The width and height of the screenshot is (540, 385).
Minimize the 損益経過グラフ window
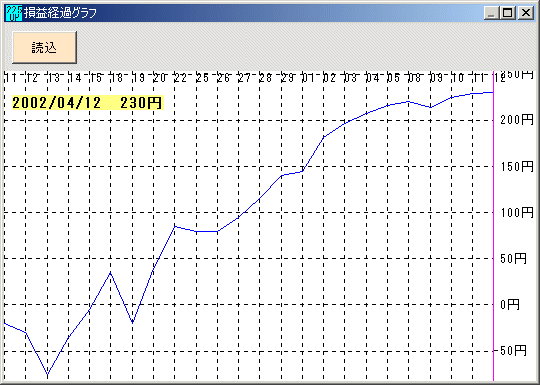click(491, 13)
